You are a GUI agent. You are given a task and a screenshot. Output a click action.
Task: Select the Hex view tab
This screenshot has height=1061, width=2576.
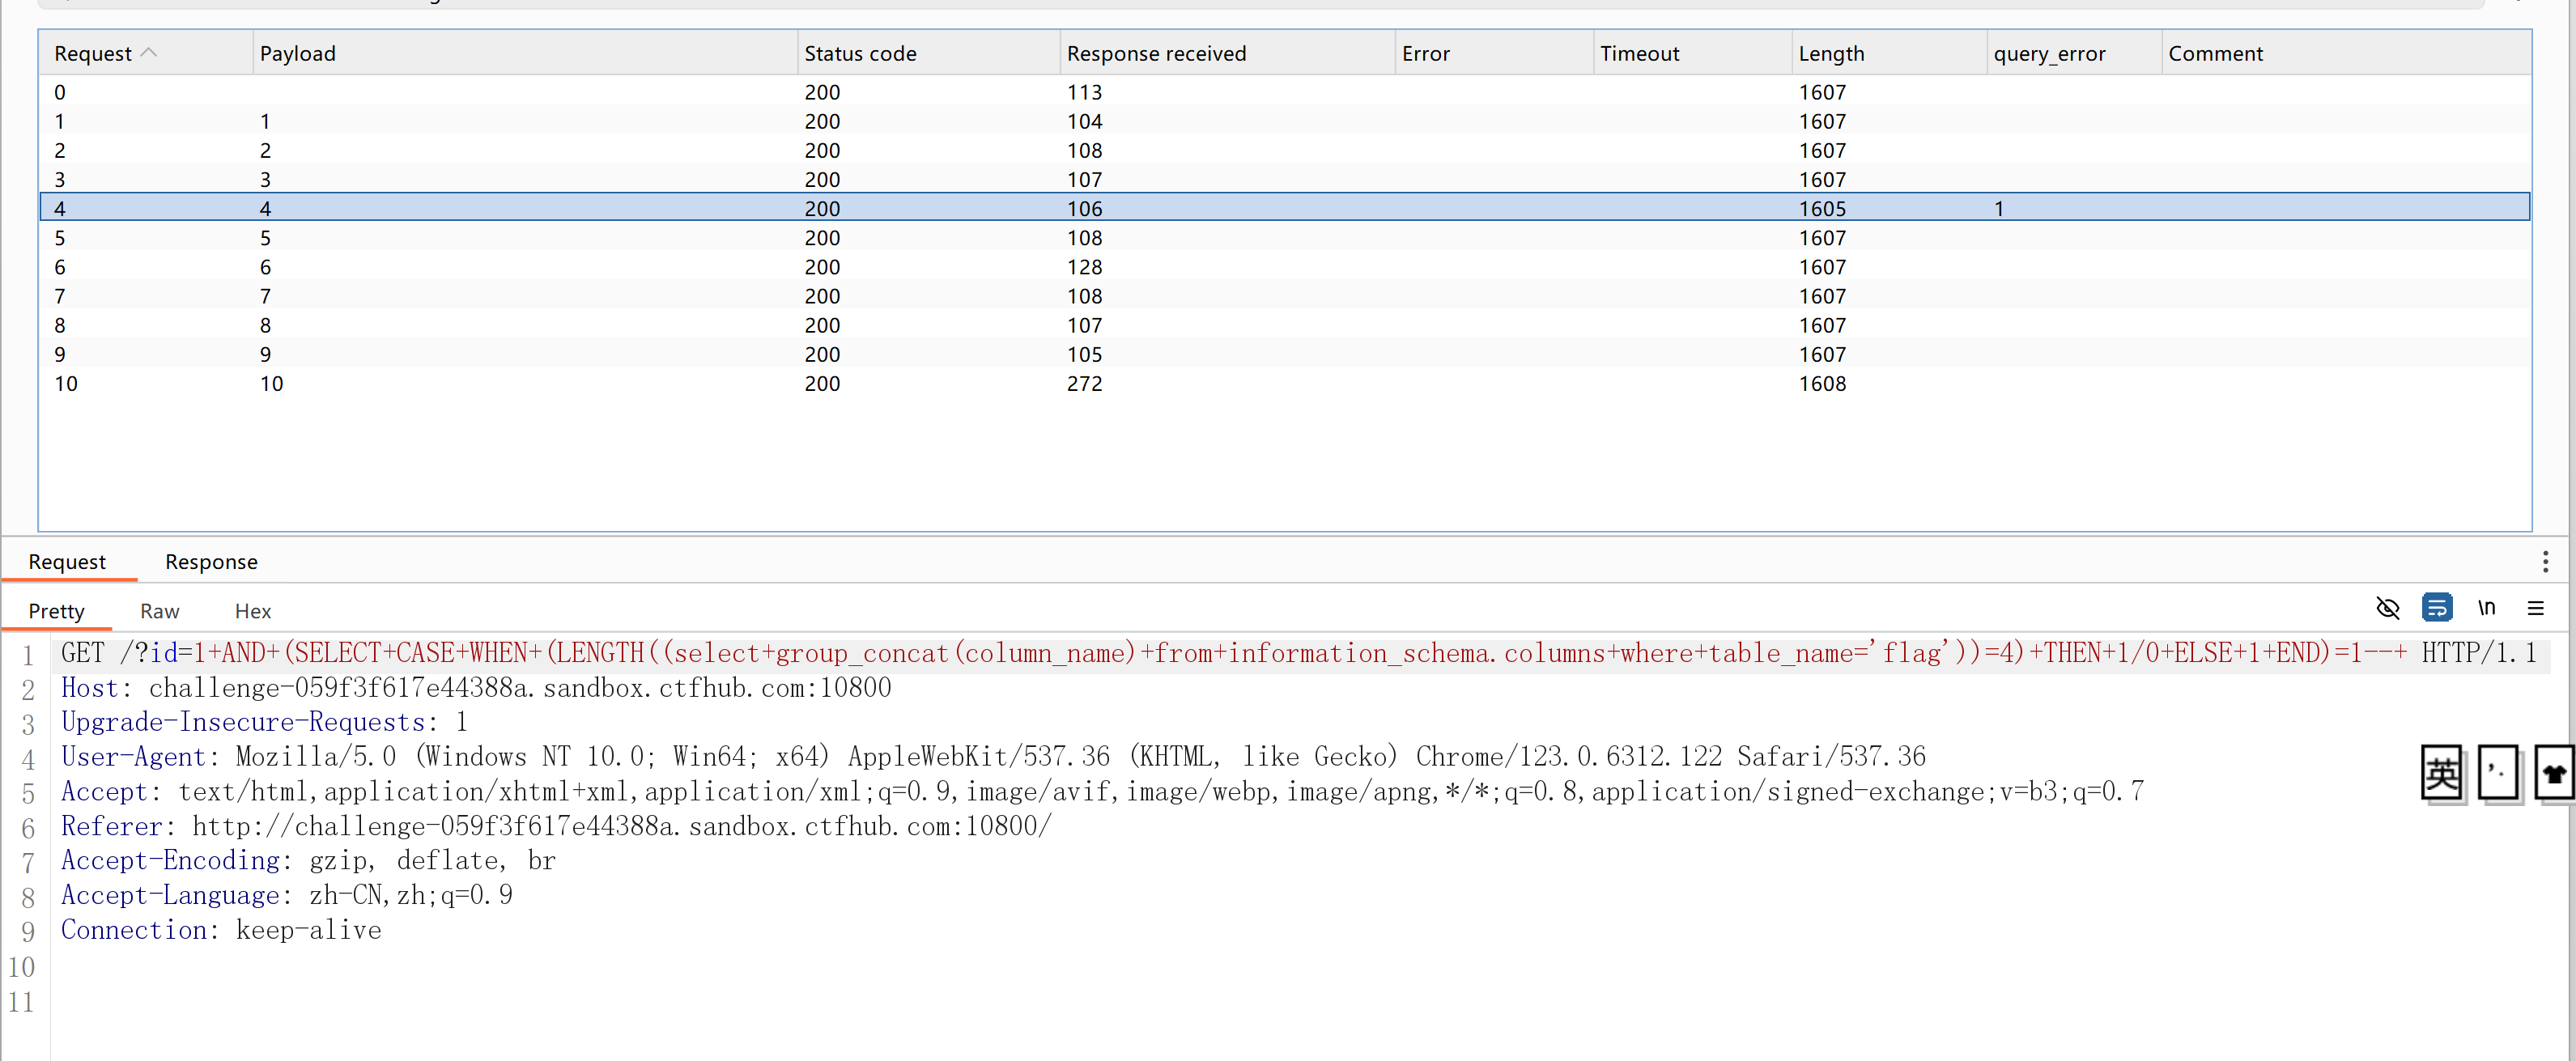(x=253, y=611)
